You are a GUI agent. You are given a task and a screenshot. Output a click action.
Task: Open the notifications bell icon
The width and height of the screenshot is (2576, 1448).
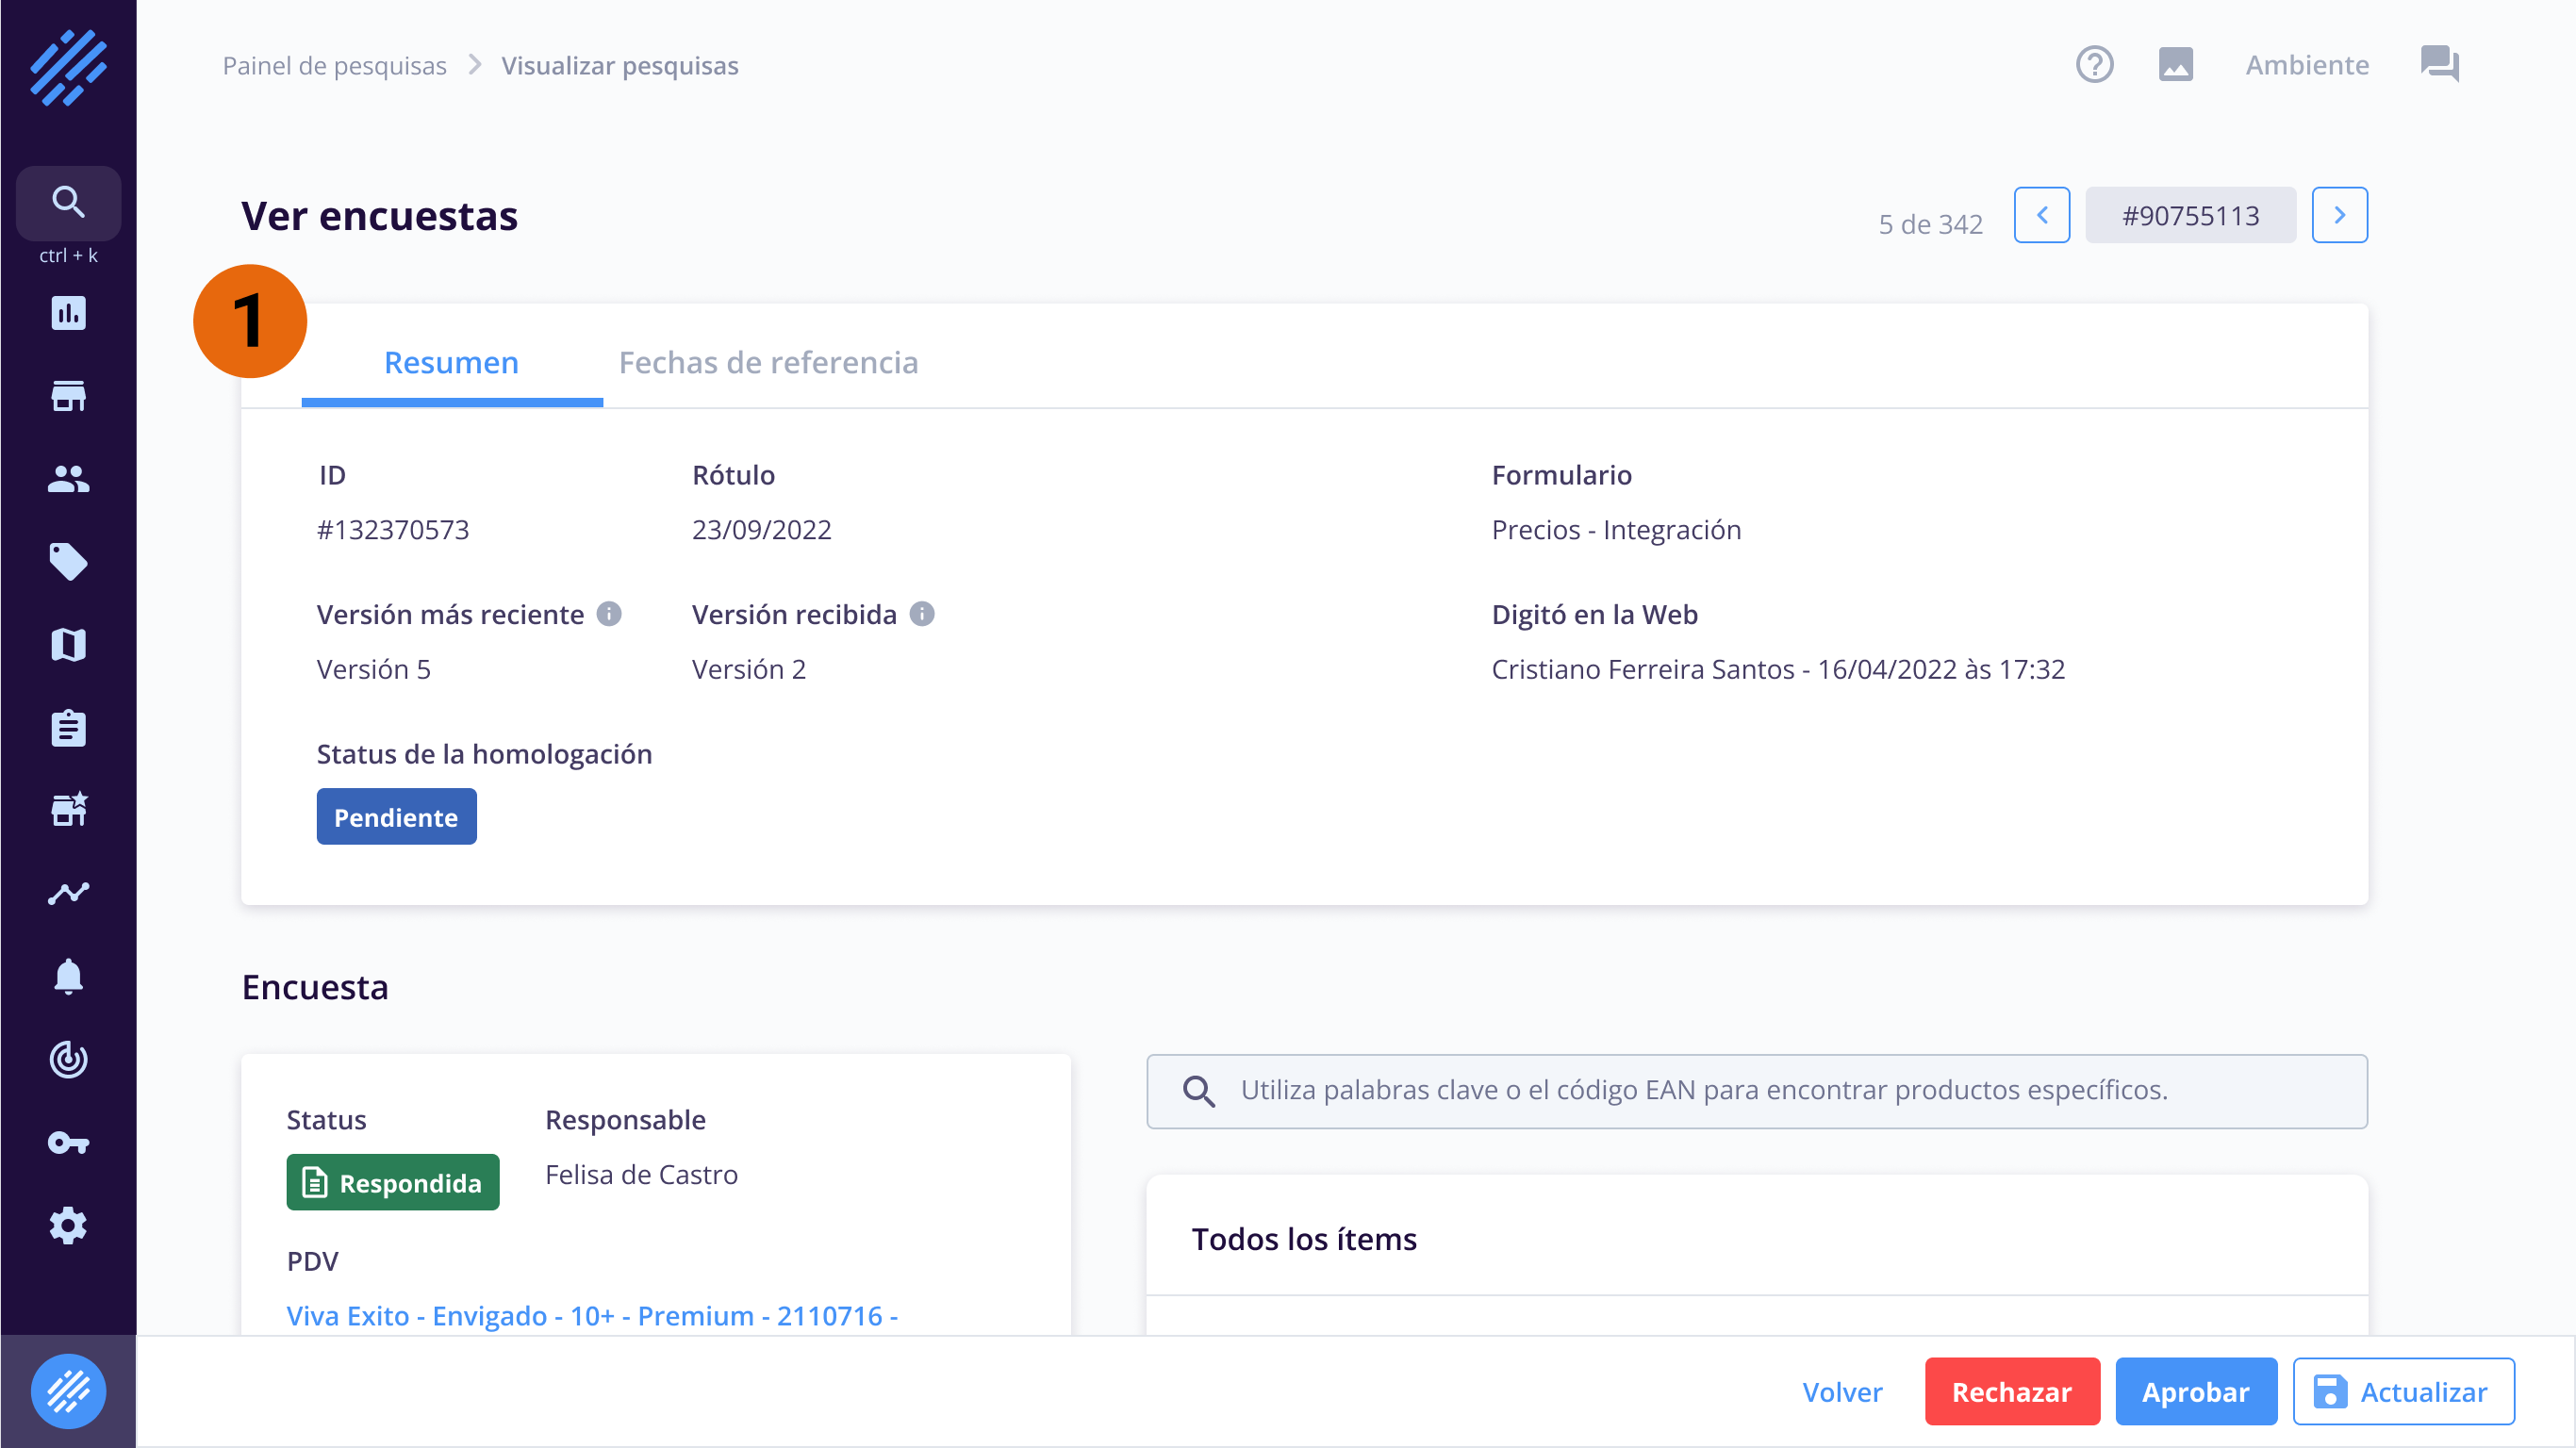pyautogui.click(x=68, y=976)
